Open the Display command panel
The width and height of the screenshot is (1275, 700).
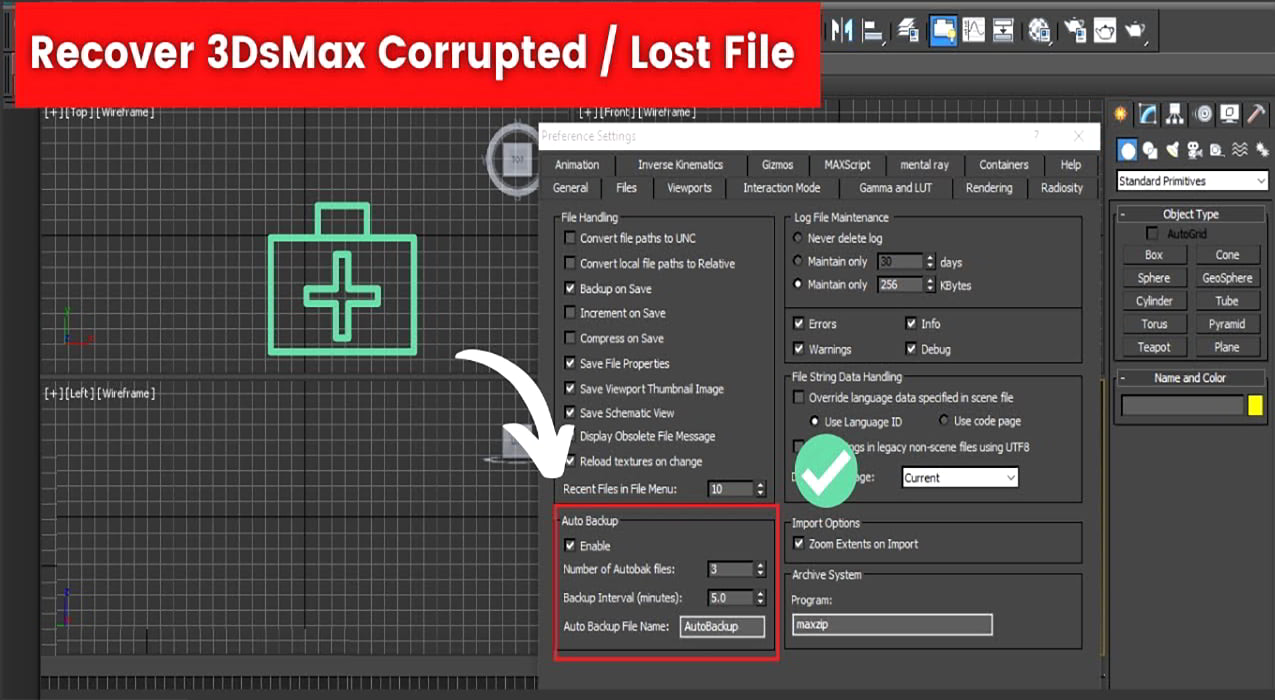(1230, 114)
